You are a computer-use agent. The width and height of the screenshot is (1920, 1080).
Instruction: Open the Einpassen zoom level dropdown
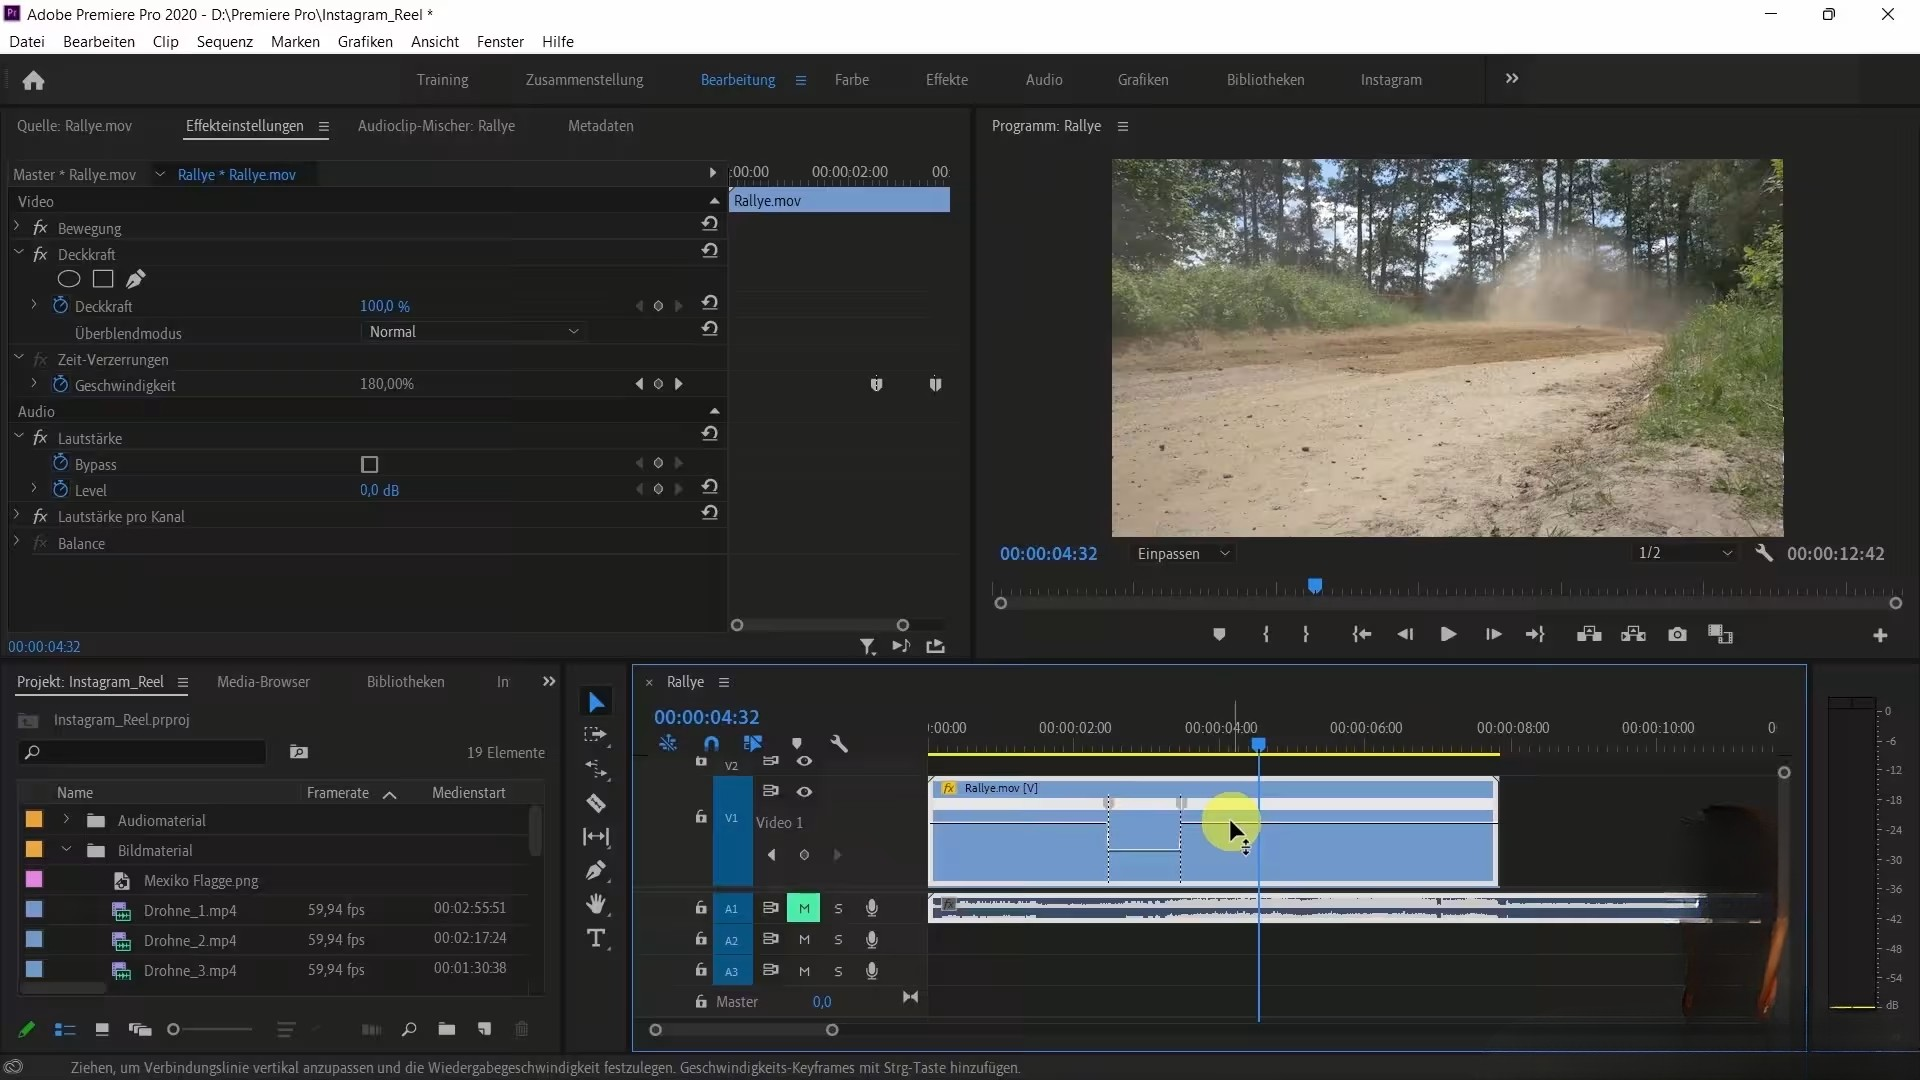pyautogui.click(x=1183, y=553)
